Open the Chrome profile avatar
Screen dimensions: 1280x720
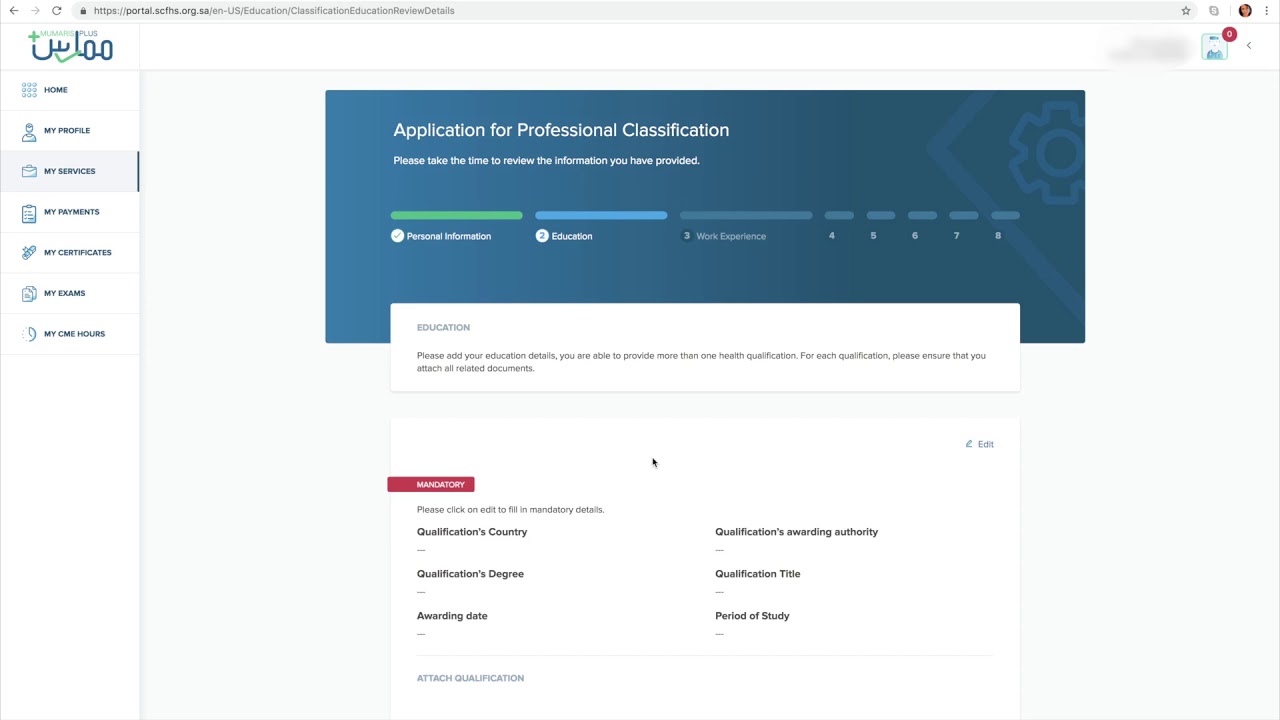[1245, 11]
